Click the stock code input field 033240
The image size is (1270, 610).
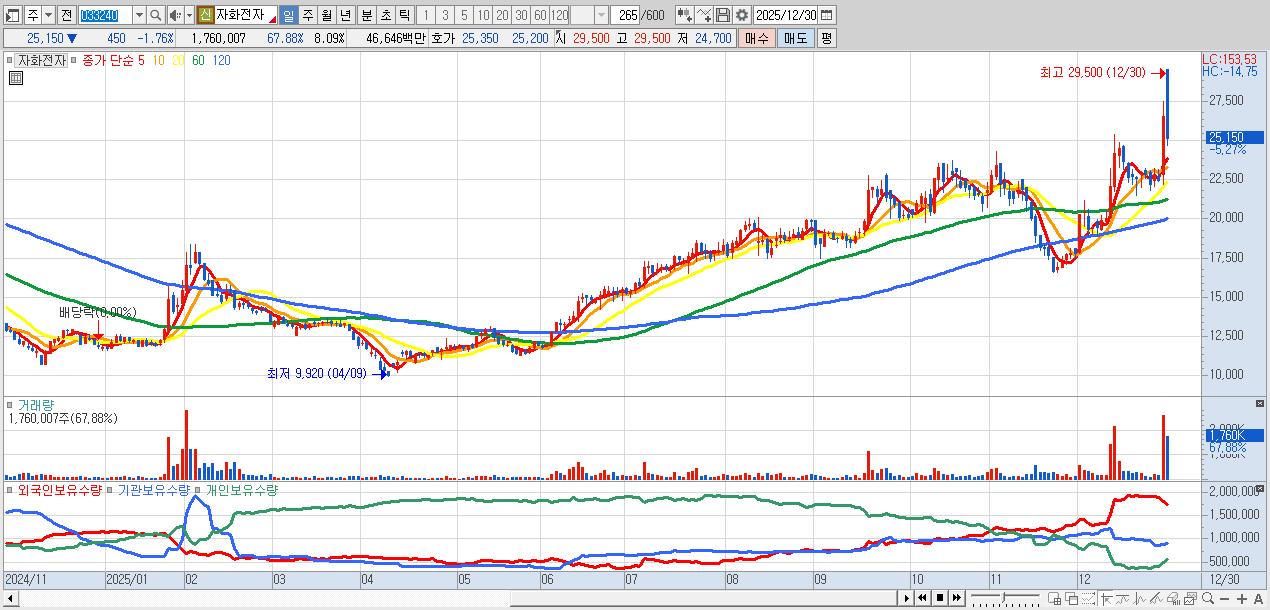tap(105, 15)
